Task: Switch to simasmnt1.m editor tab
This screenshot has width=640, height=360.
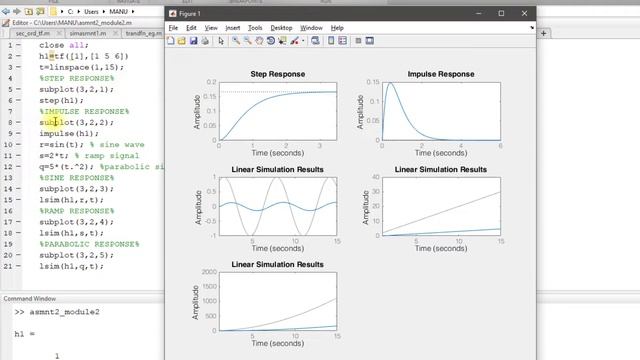Action: [87, 33]
